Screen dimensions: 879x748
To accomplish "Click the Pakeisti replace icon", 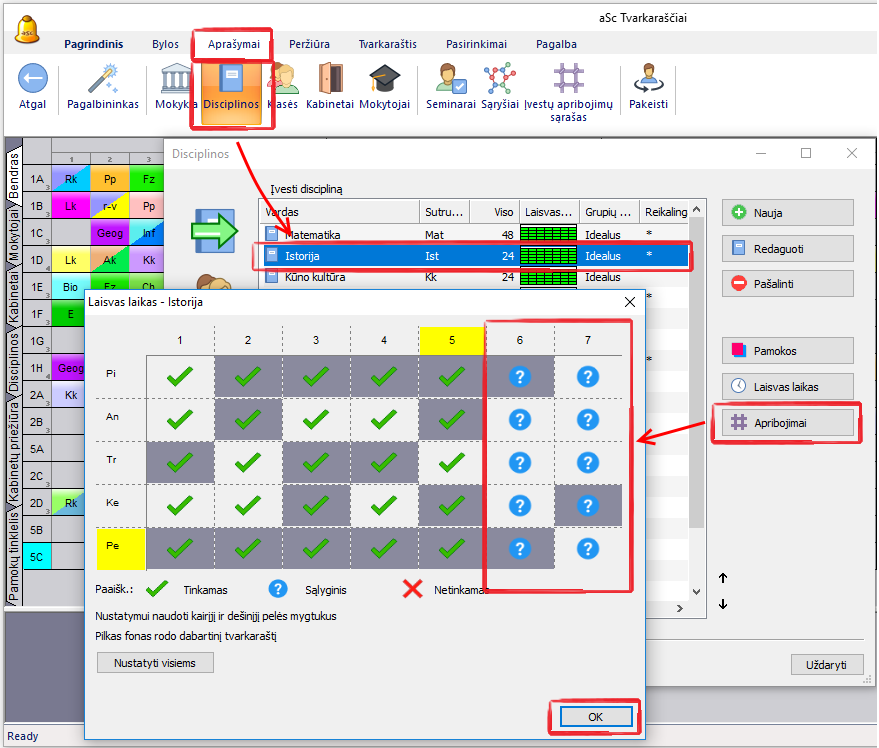I will pyautogui.click(x=648, y=80).
